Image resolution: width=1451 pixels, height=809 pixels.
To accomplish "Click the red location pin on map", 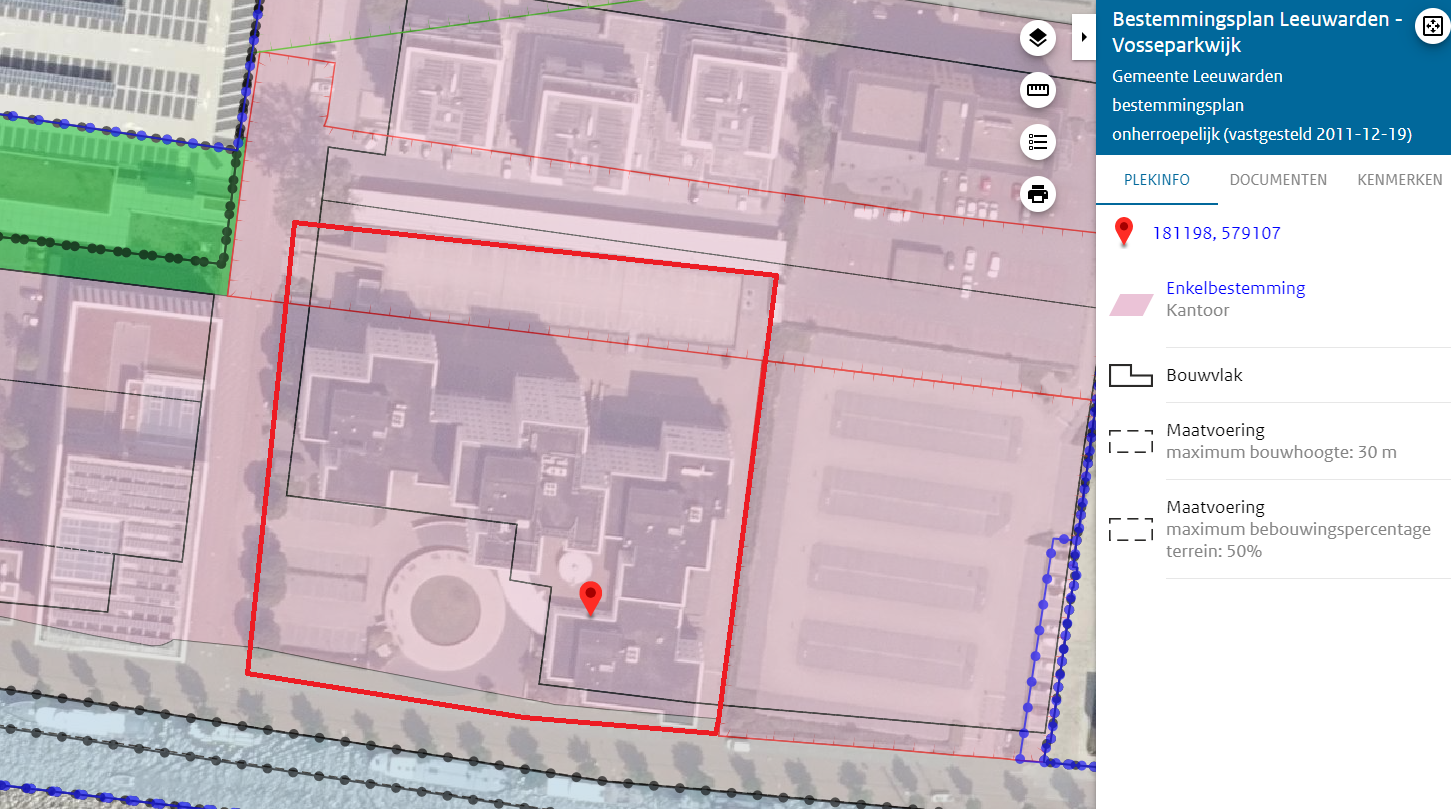I will pyautogui.click(x=591, y=597).
